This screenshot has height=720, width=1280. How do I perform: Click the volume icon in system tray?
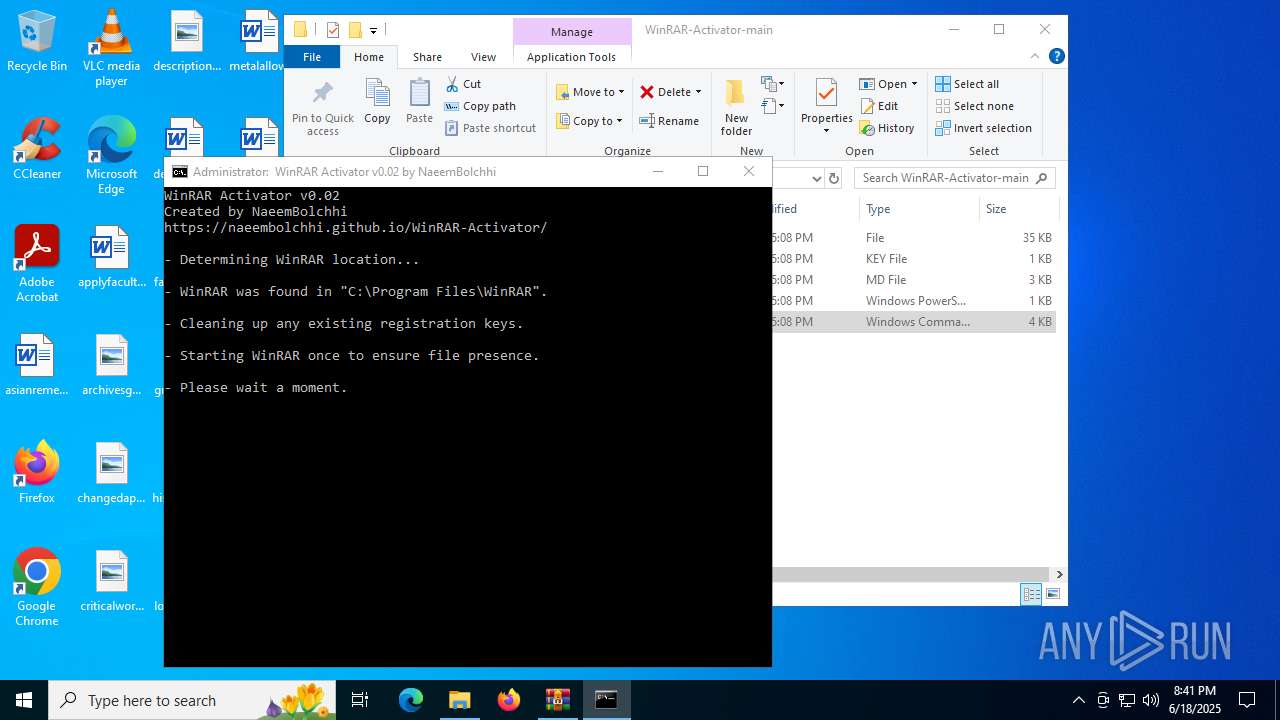click(1151, 700)
